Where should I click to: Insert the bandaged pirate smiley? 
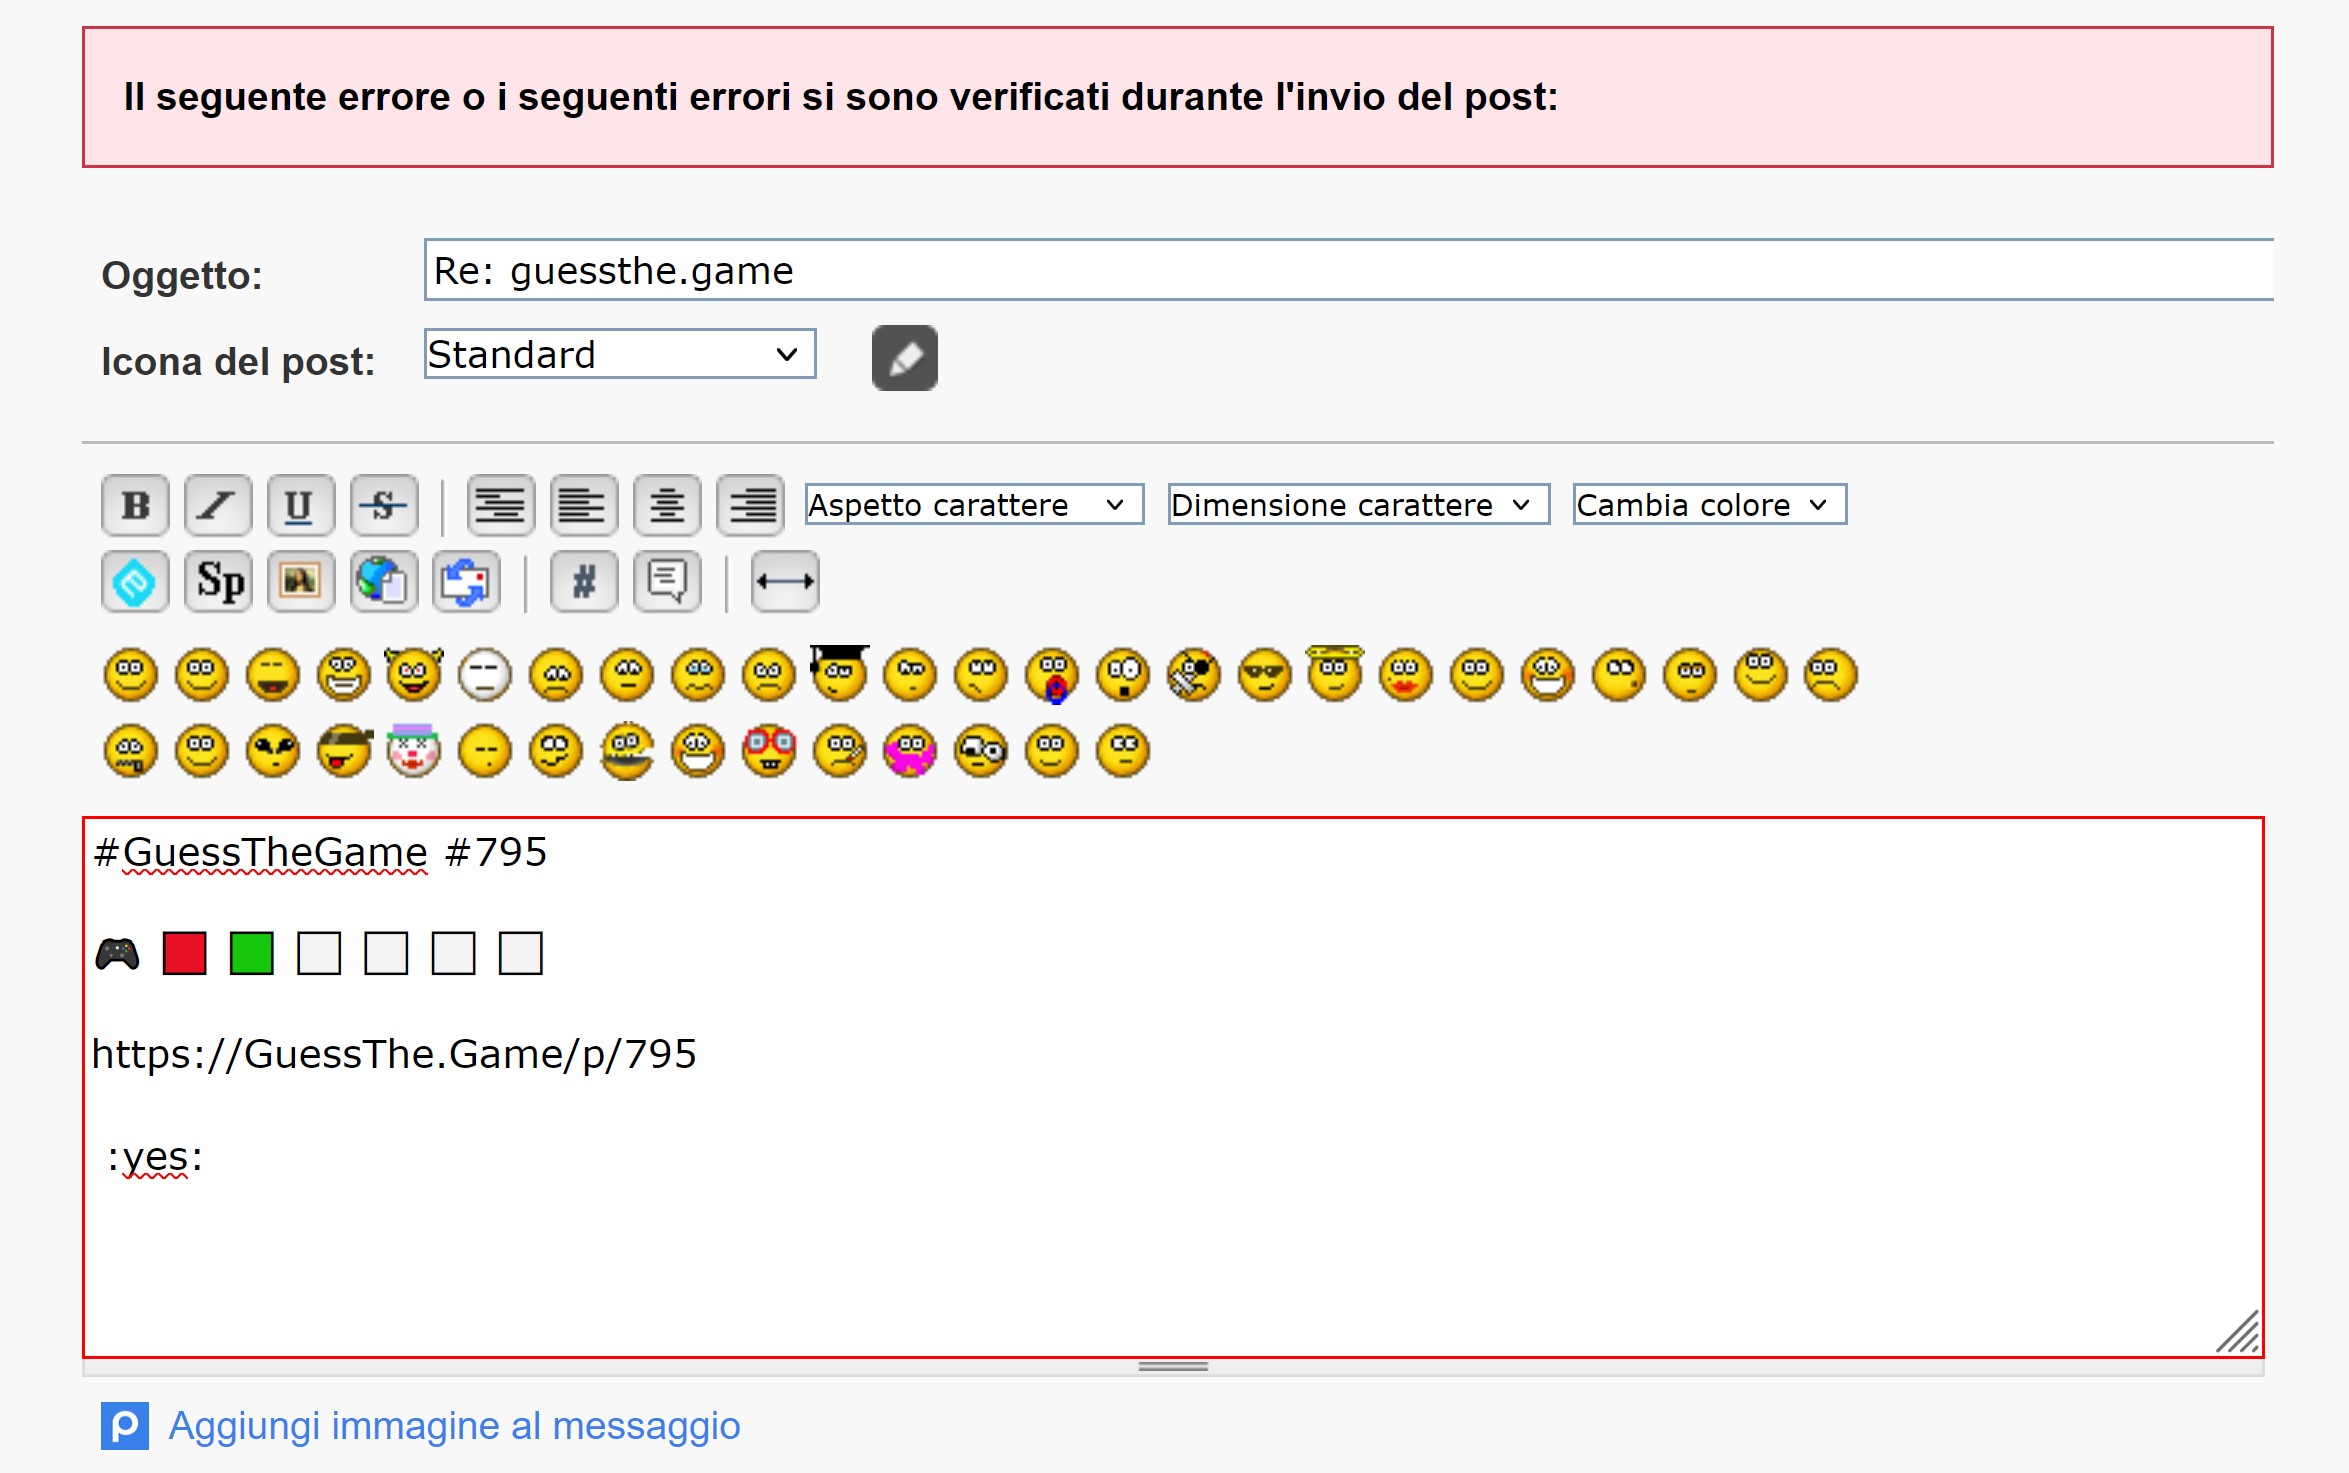pyautogui.click(x=1194, y=675)
